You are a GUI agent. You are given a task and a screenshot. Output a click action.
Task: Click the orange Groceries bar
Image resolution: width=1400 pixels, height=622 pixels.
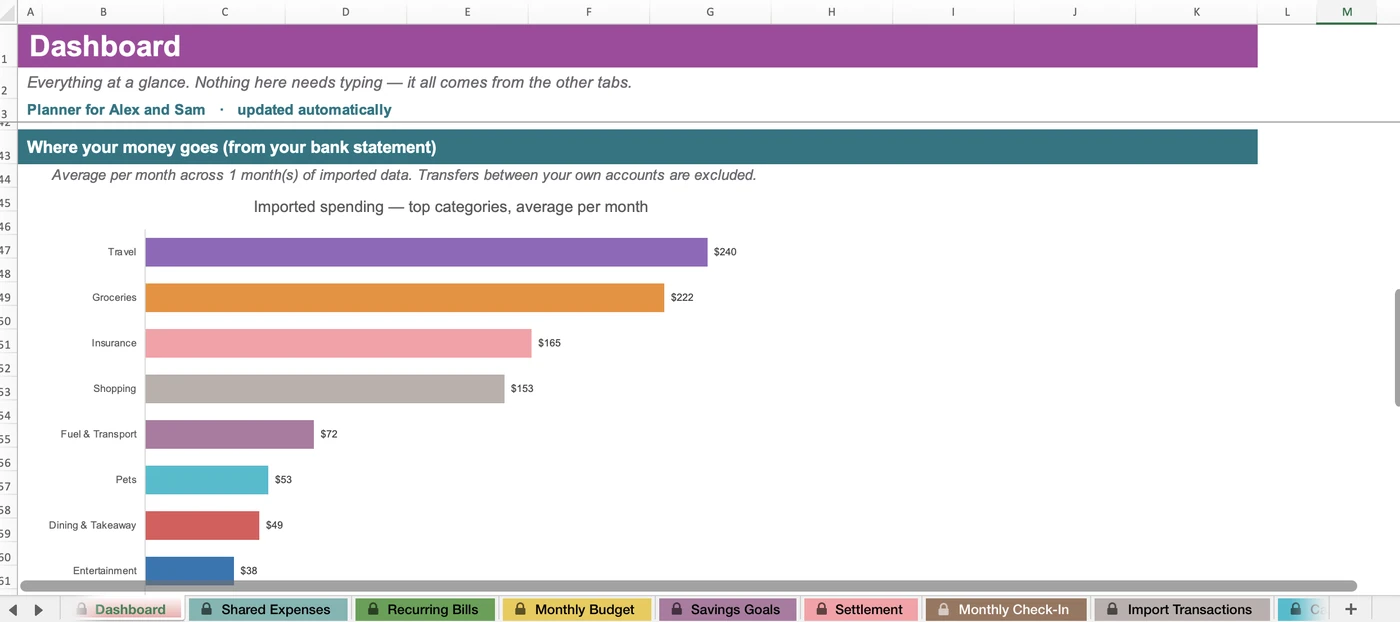pos(405,297)
